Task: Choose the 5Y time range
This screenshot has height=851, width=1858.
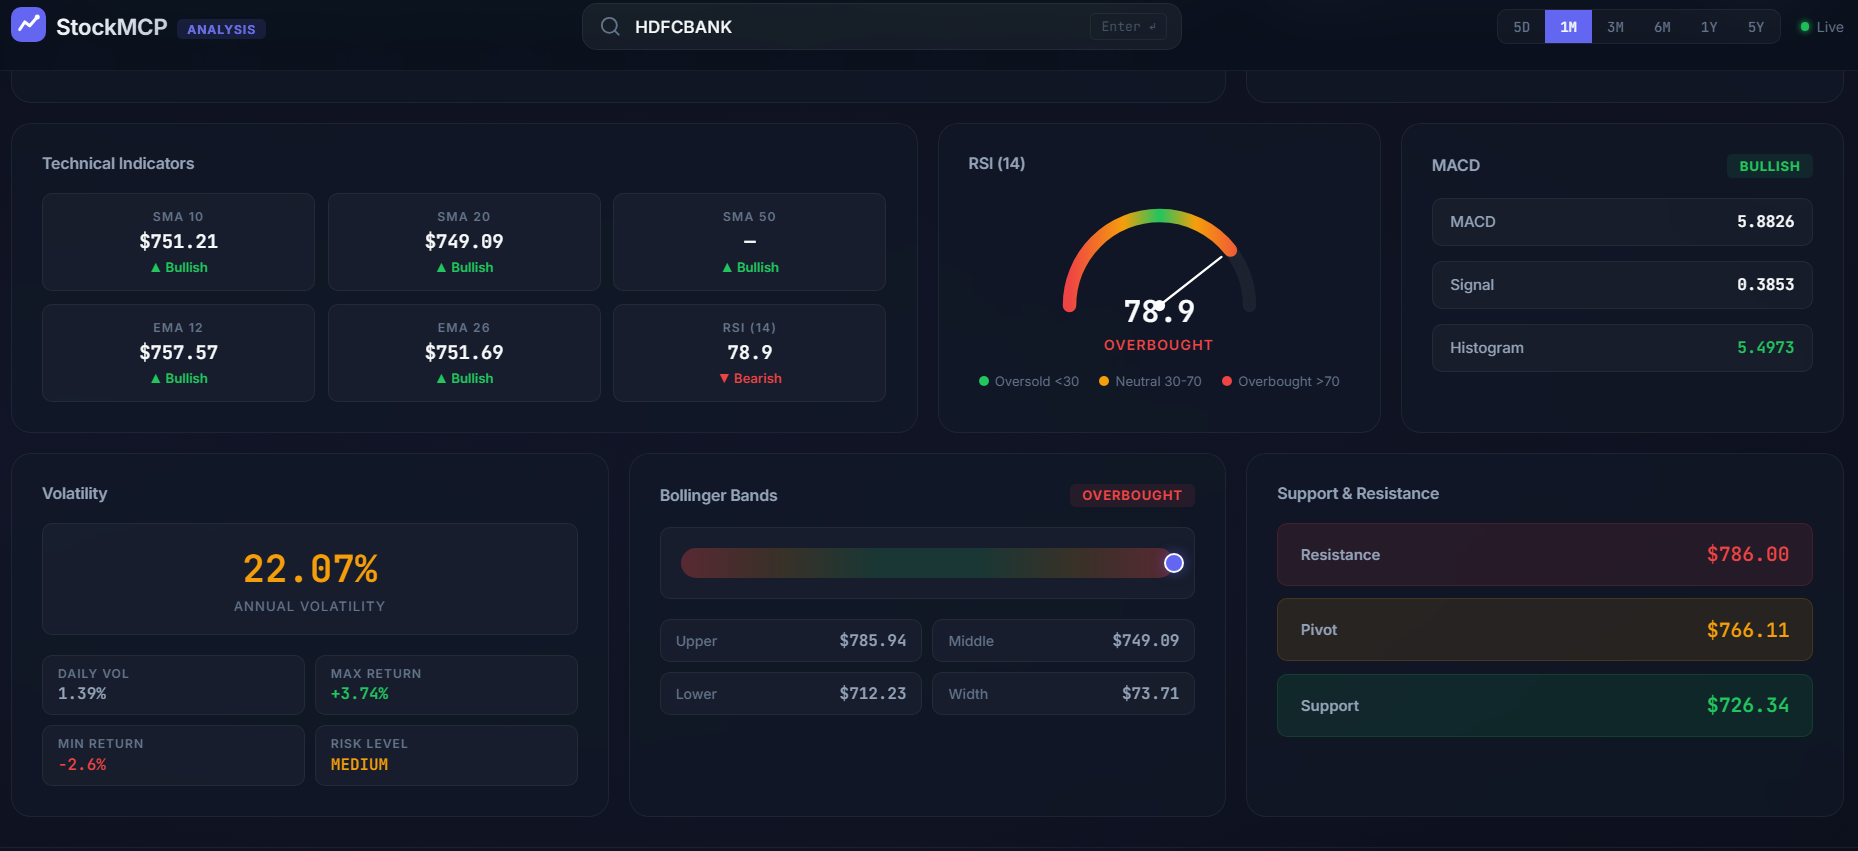Action: pos(1756,27)
